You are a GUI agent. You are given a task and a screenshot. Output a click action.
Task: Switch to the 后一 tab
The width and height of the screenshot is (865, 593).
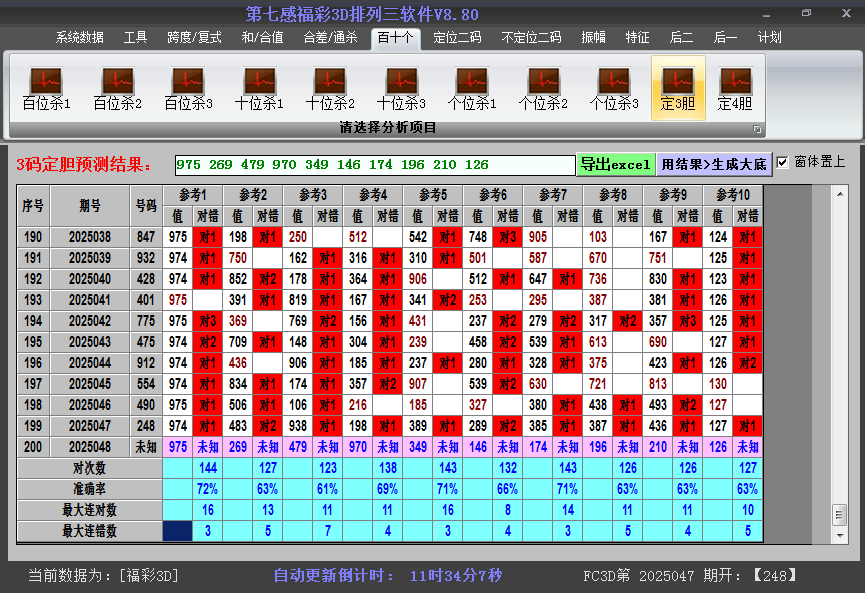pyautogui.click(x=725, y=38)
